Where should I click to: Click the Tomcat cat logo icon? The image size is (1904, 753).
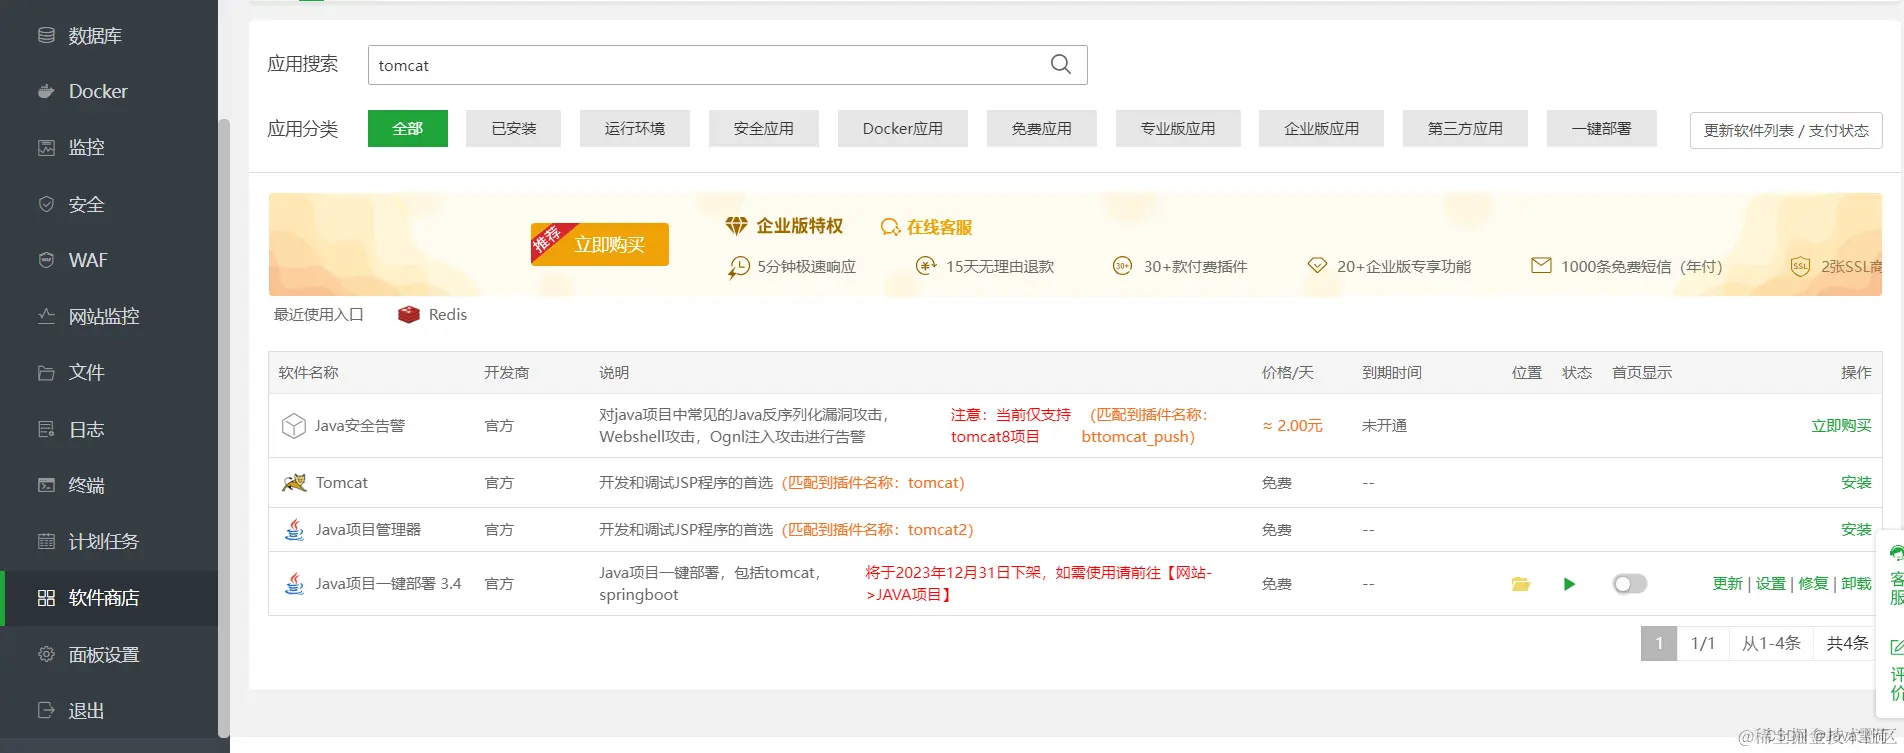pyautogui.click(x=294, y=483)
